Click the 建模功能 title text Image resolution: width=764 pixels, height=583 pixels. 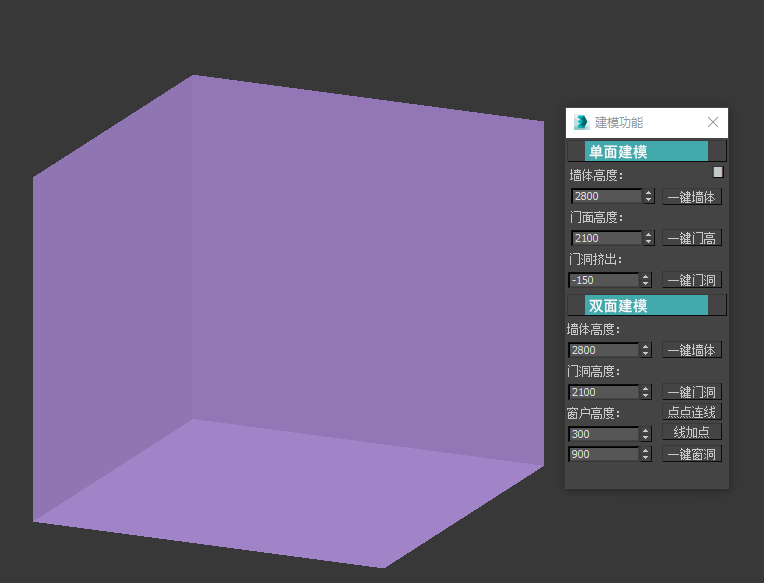(619, 123)
